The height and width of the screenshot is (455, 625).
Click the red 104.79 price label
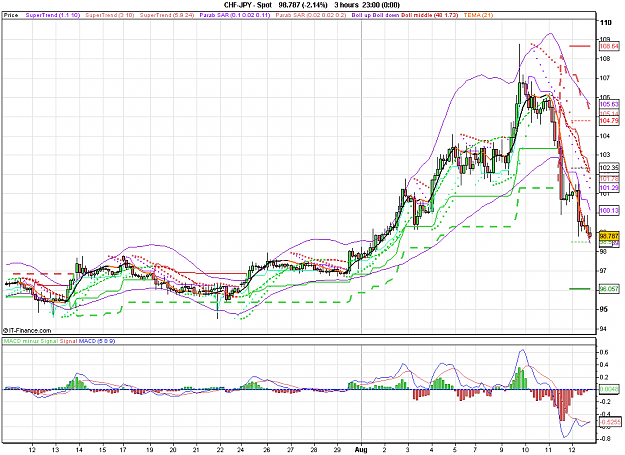(609, 121)
